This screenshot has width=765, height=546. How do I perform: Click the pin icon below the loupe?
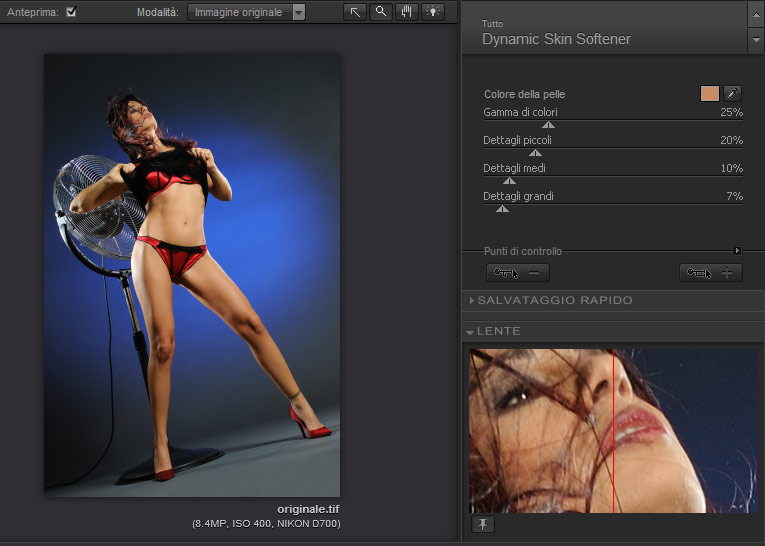483,525
